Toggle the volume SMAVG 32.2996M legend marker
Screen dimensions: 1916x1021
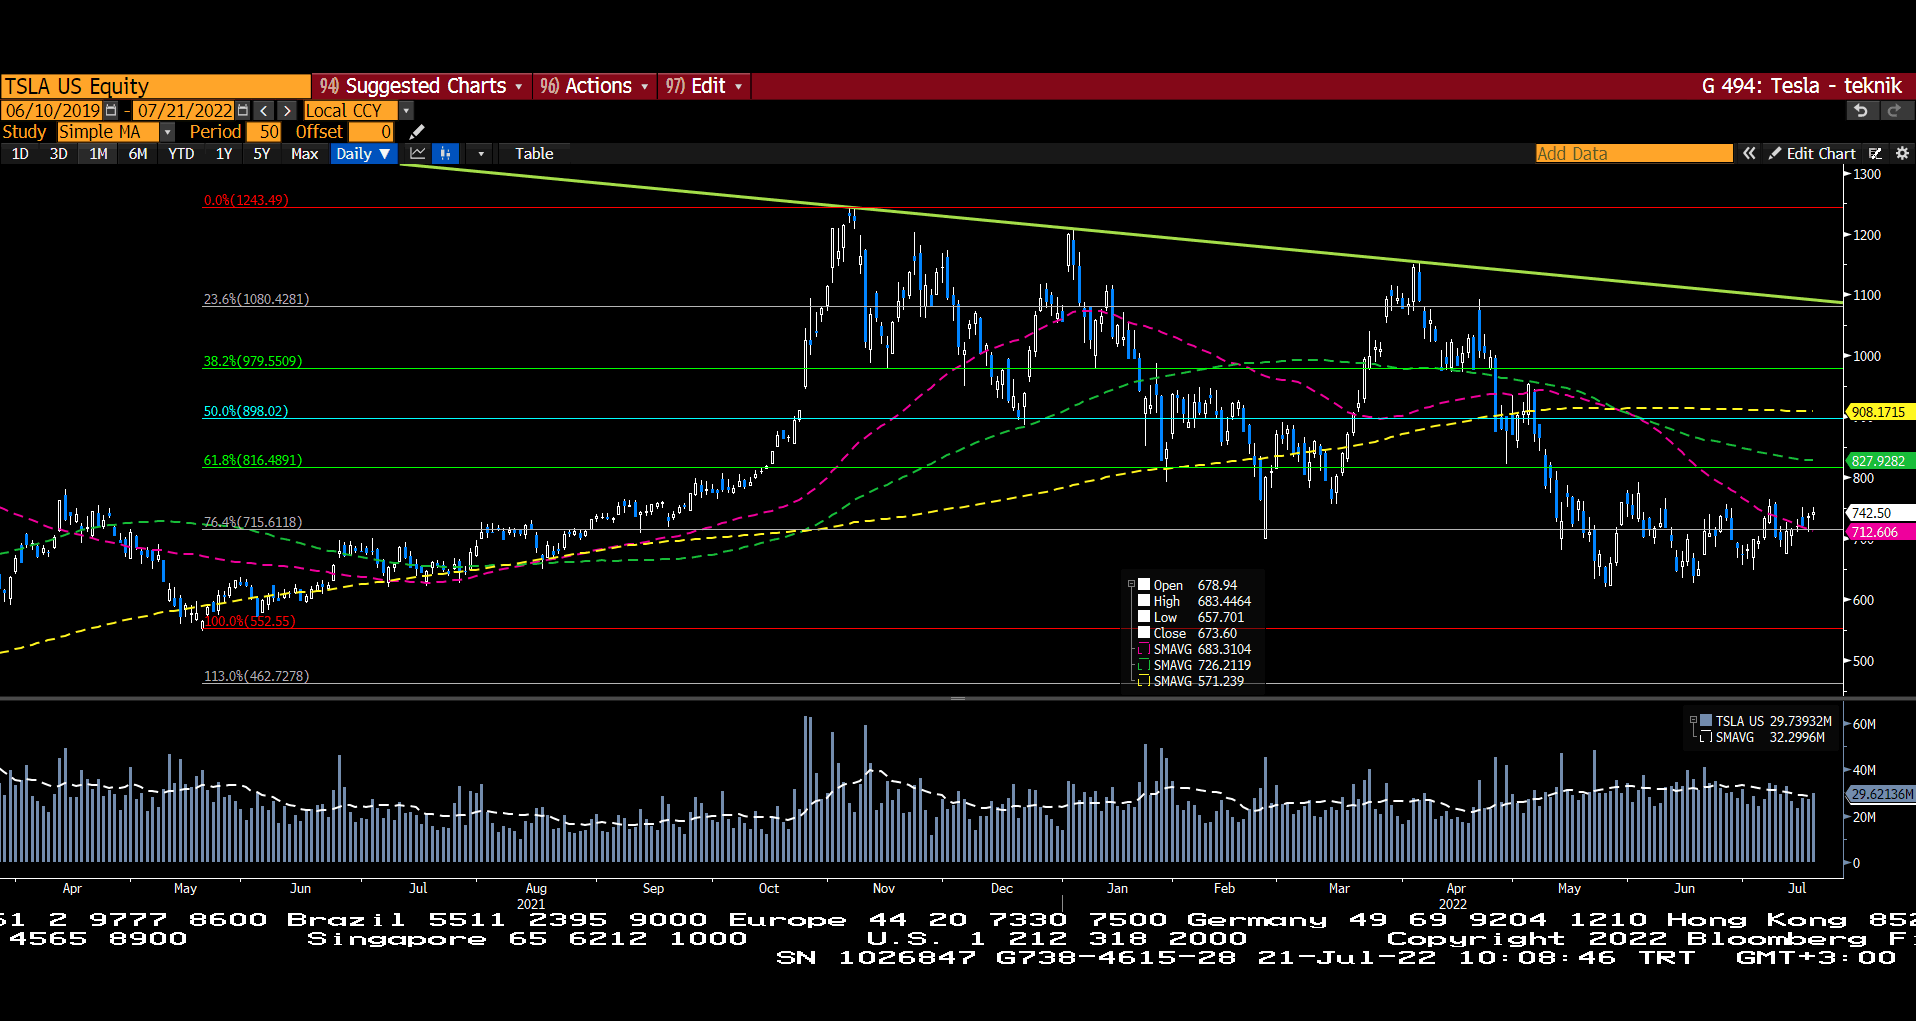coord(1706,737)
